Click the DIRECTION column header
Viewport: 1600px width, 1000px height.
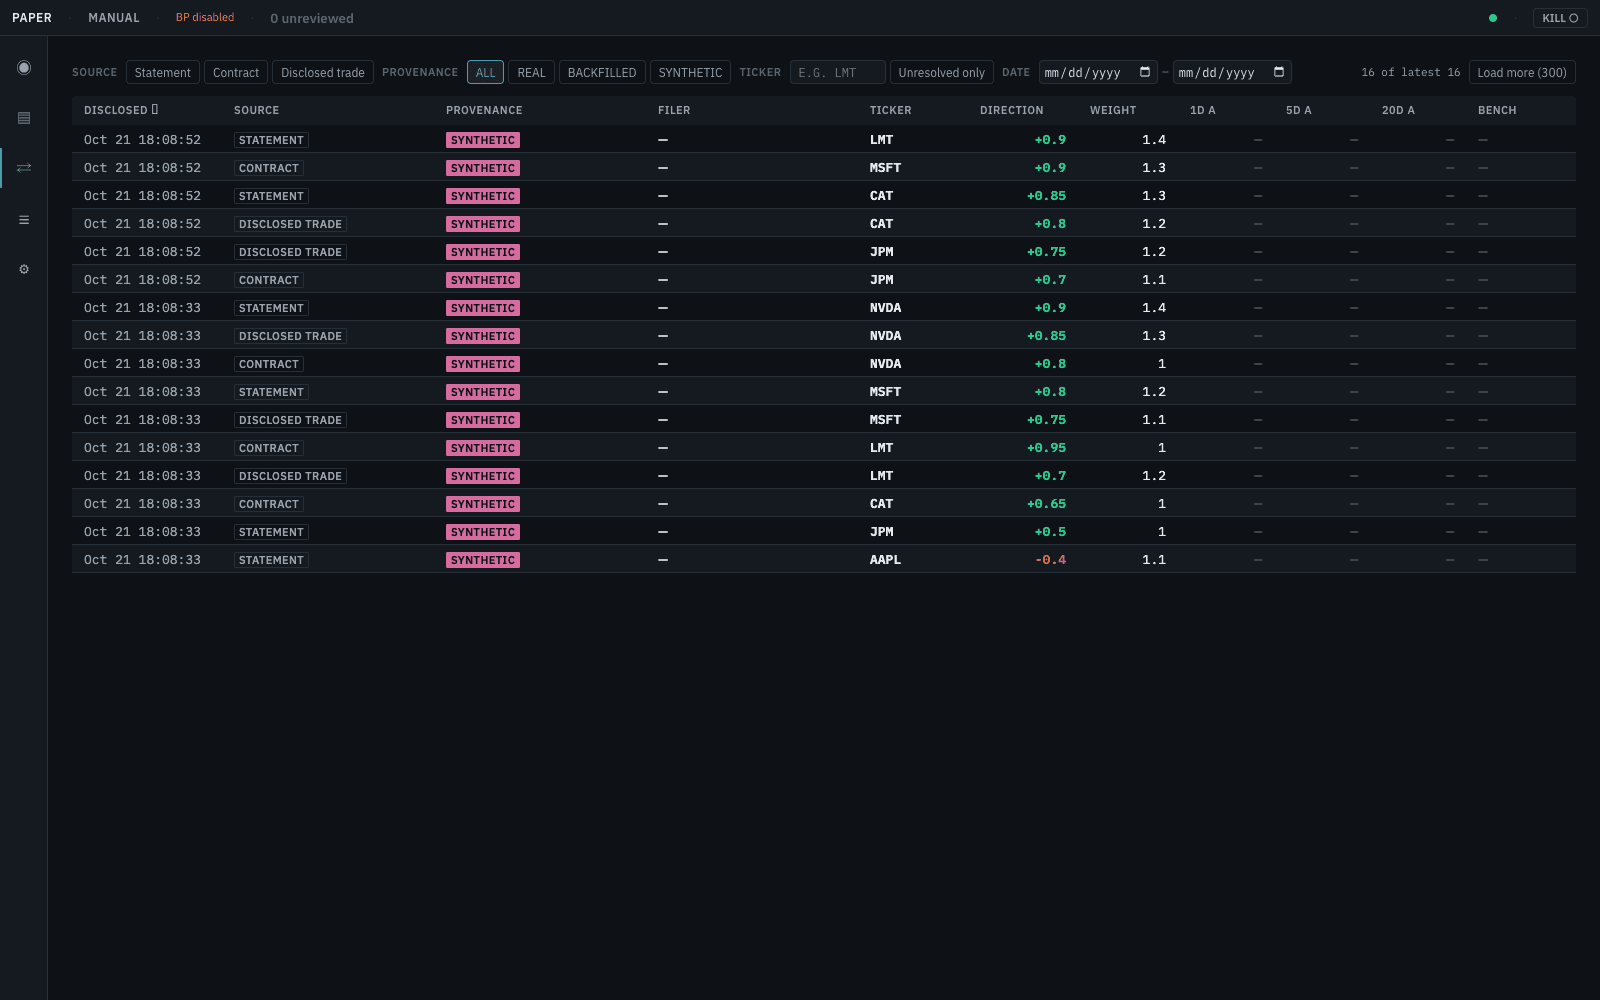tap(1011, 110)
